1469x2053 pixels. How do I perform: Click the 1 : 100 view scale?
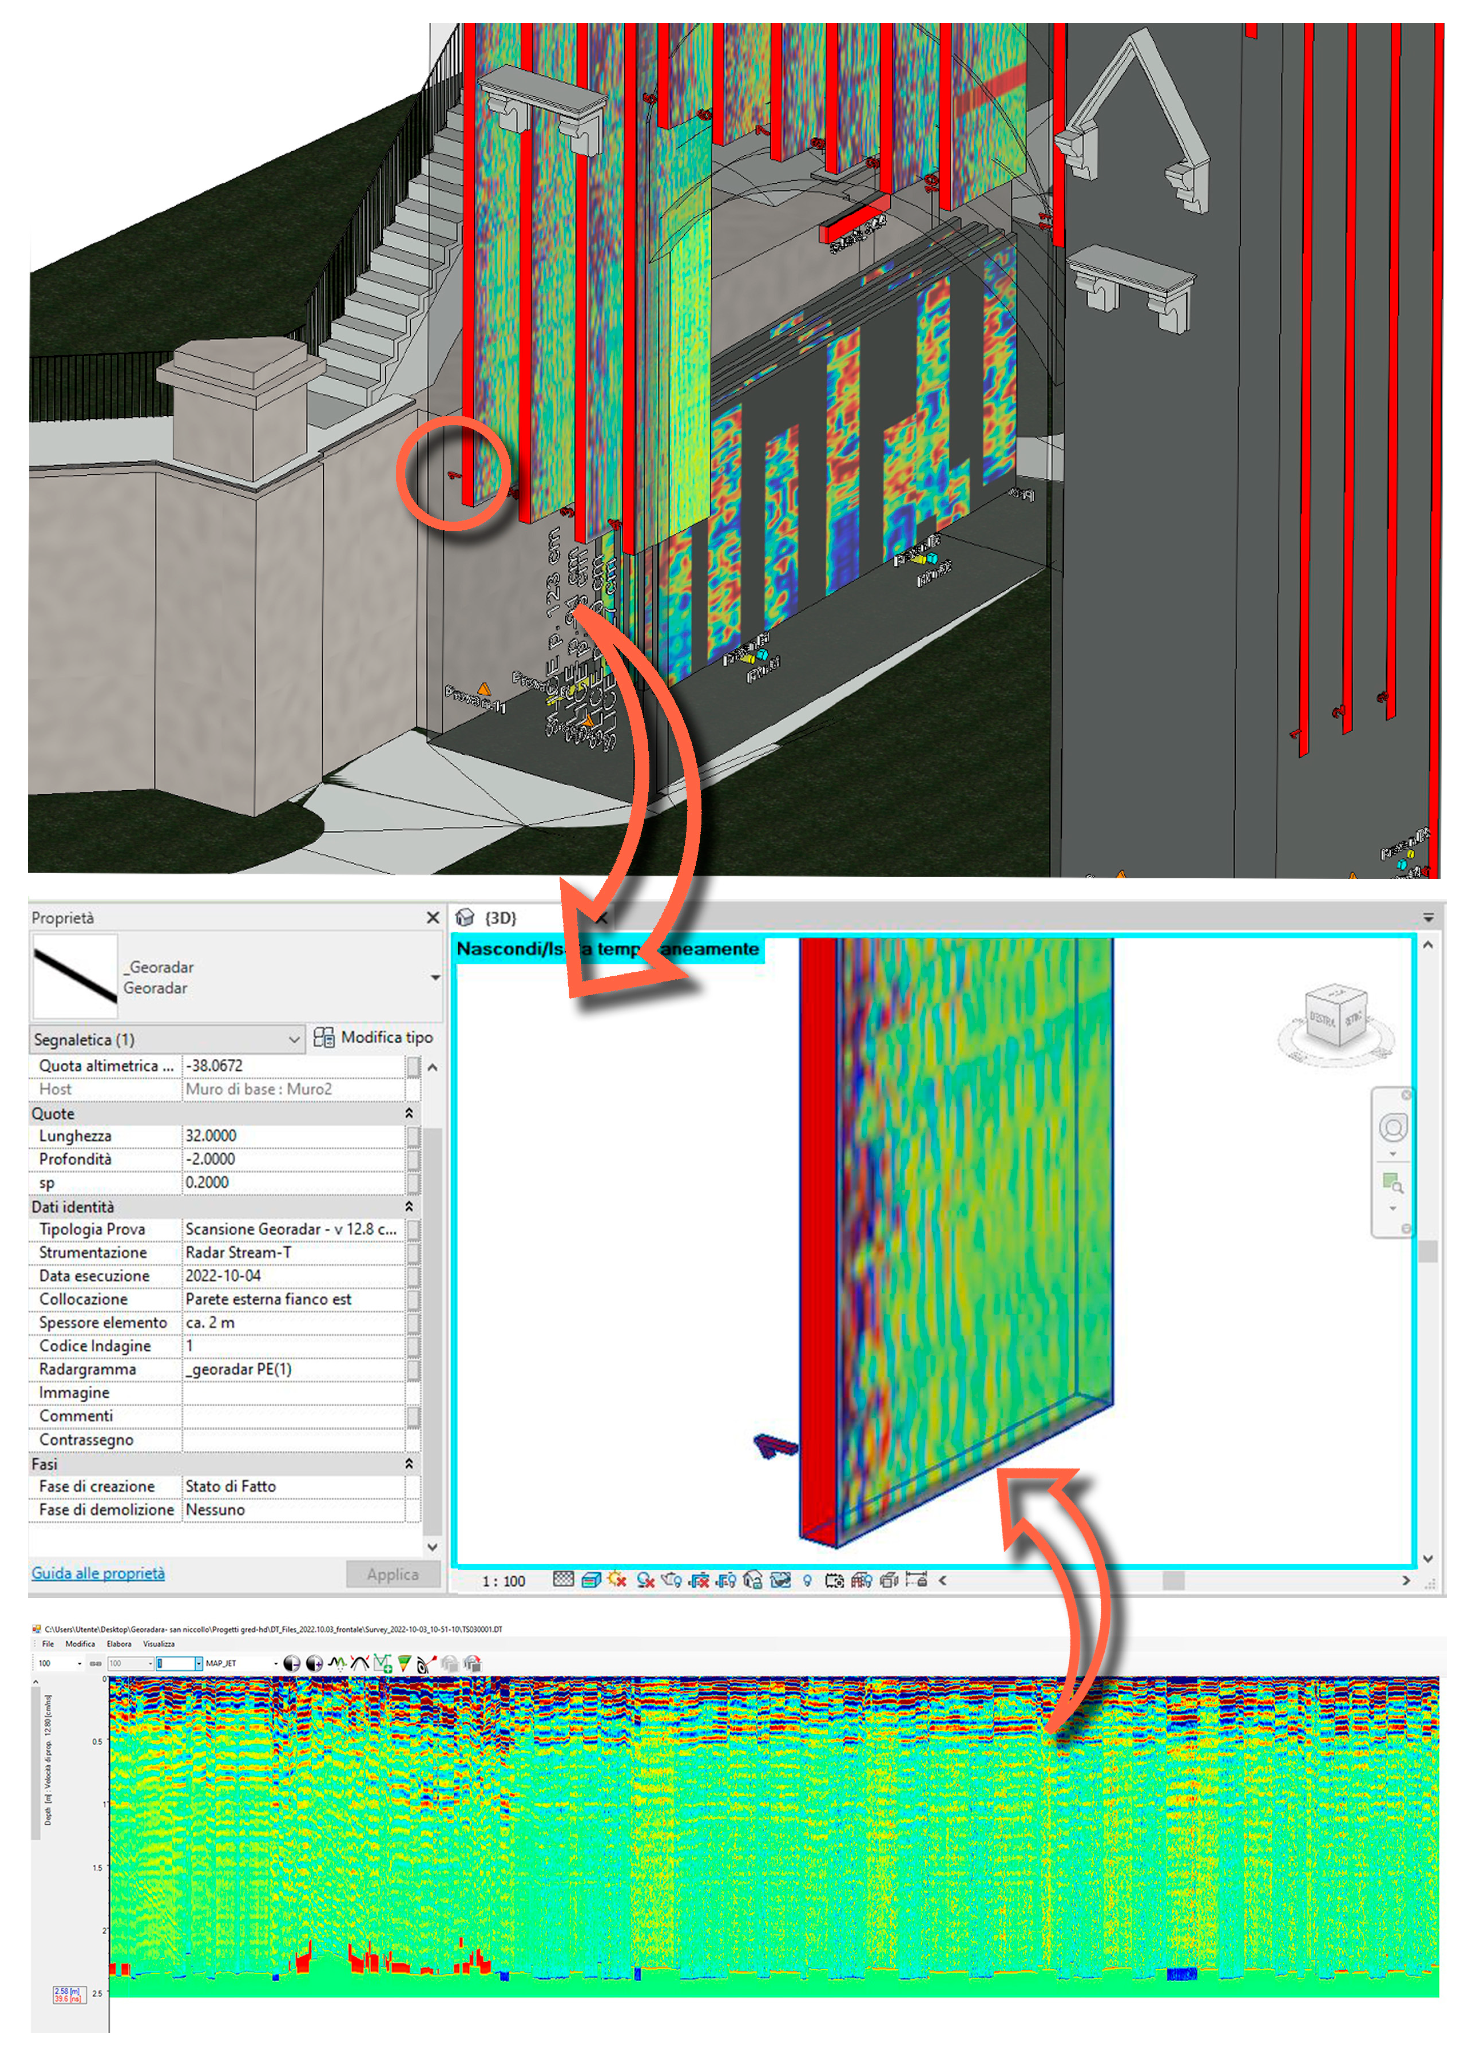pyautogui.click(x=504, y=1581)
